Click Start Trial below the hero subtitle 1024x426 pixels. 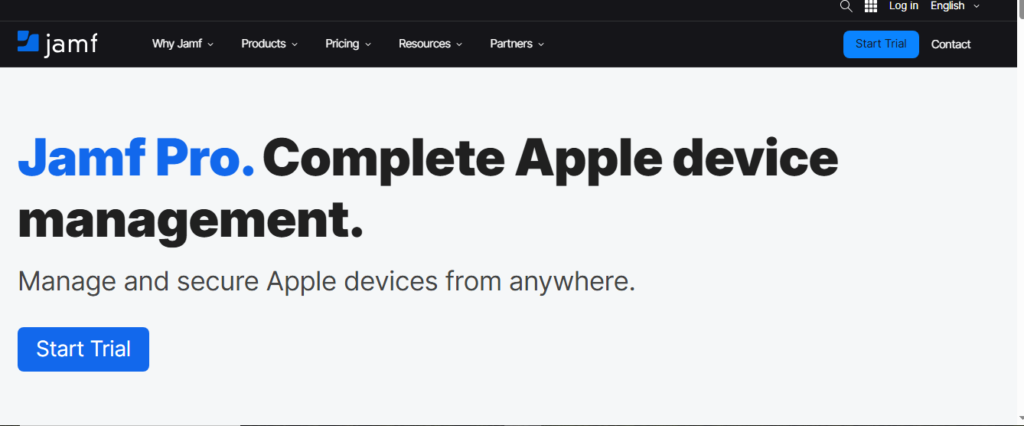[x=83, y=349]
